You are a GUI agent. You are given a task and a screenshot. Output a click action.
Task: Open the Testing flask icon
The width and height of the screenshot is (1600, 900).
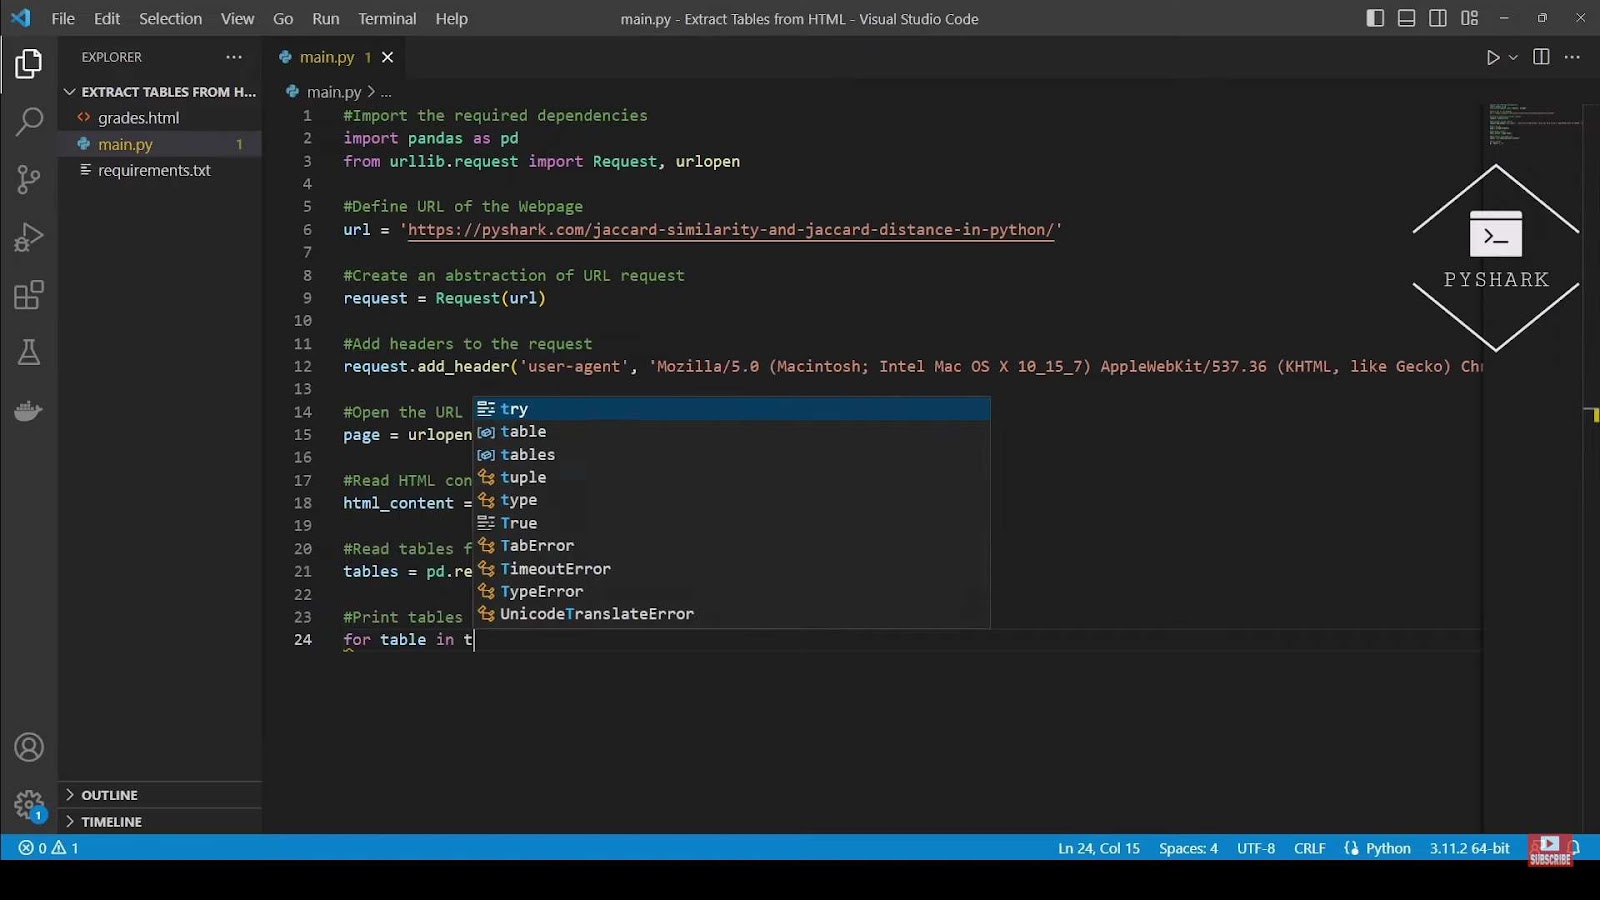[29, 352]
